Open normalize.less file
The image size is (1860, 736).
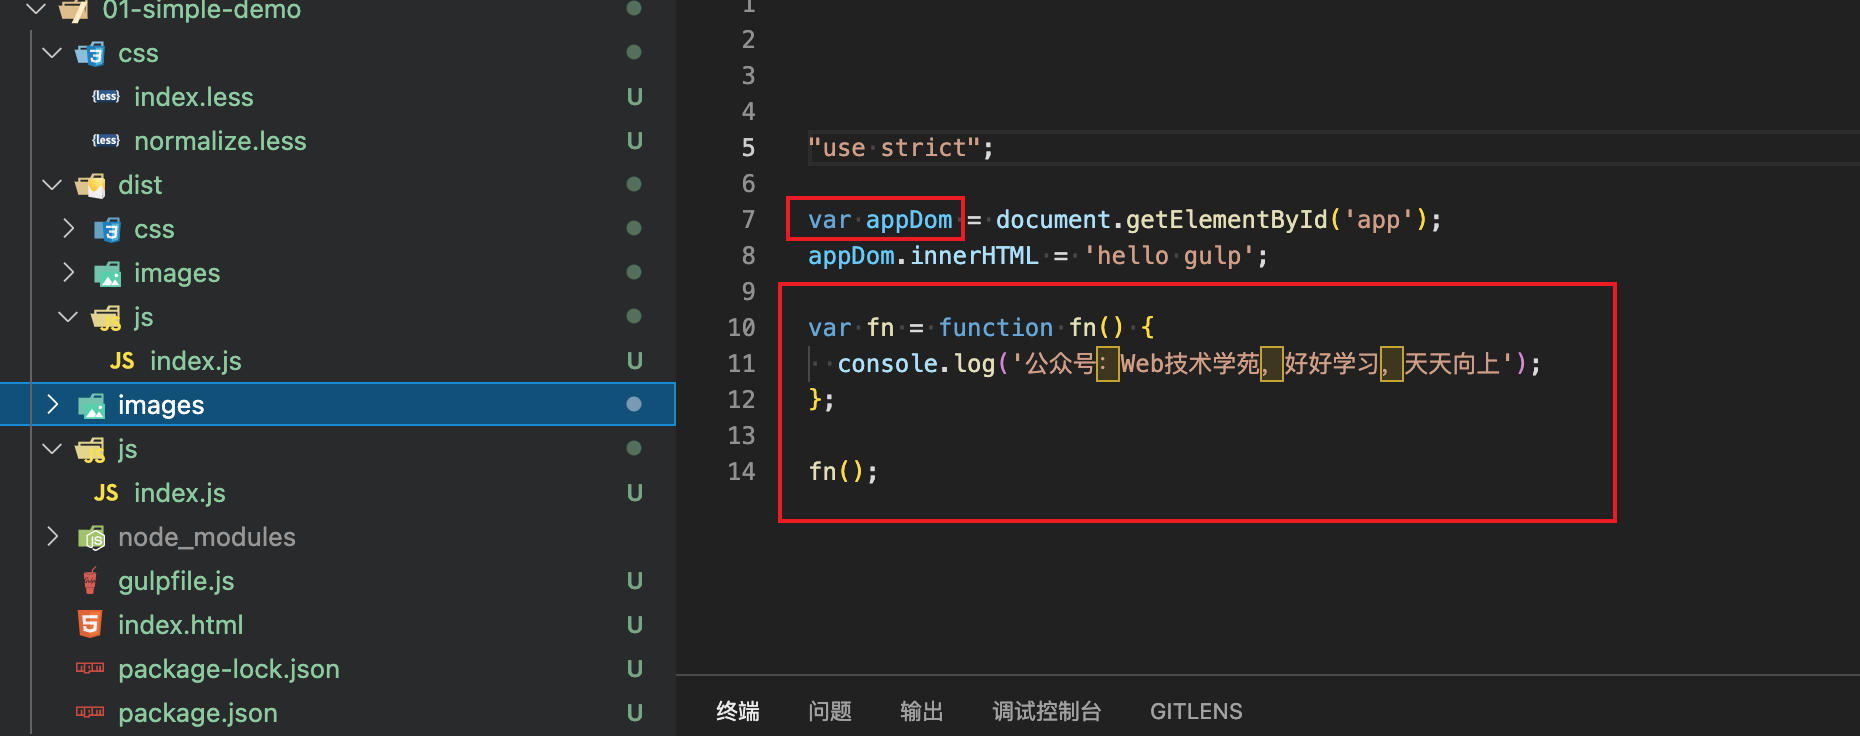[x=220, y=141]
